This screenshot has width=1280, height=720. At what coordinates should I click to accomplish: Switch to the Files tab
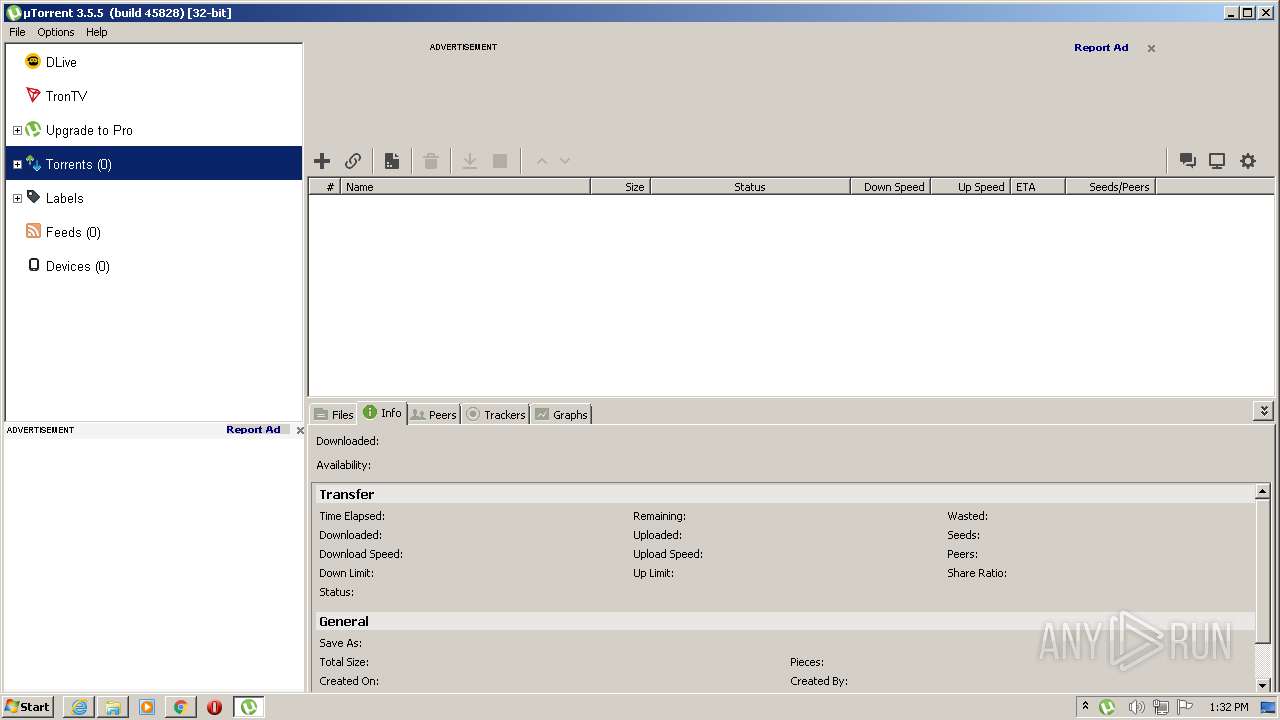coord(334,414)
